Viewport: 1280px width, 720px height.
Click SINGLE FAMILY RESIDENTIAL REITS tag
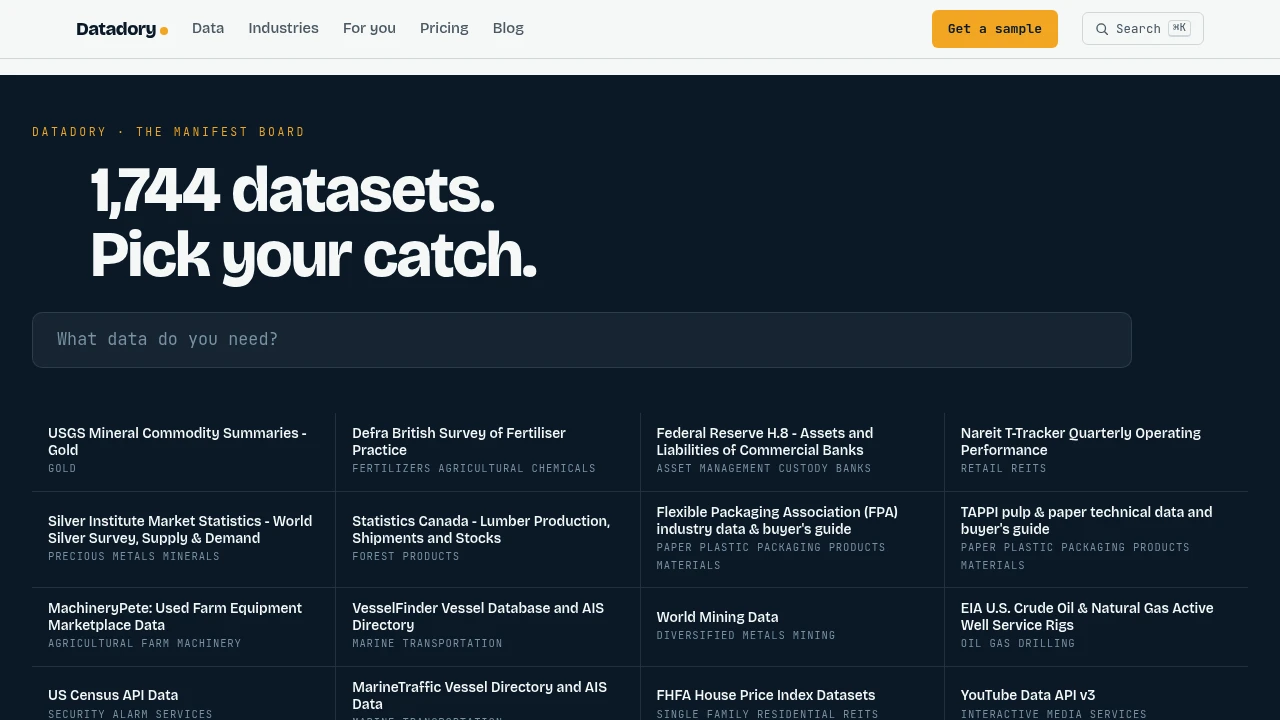point(768,714)
